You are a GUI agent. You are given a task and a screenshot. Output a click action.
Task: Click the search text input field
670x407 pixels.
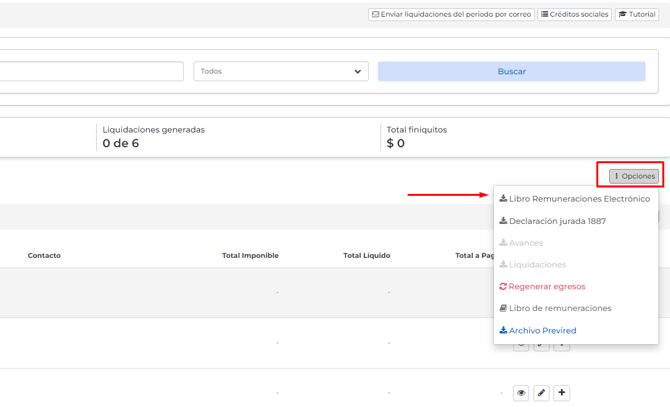[x=90, y=71]
